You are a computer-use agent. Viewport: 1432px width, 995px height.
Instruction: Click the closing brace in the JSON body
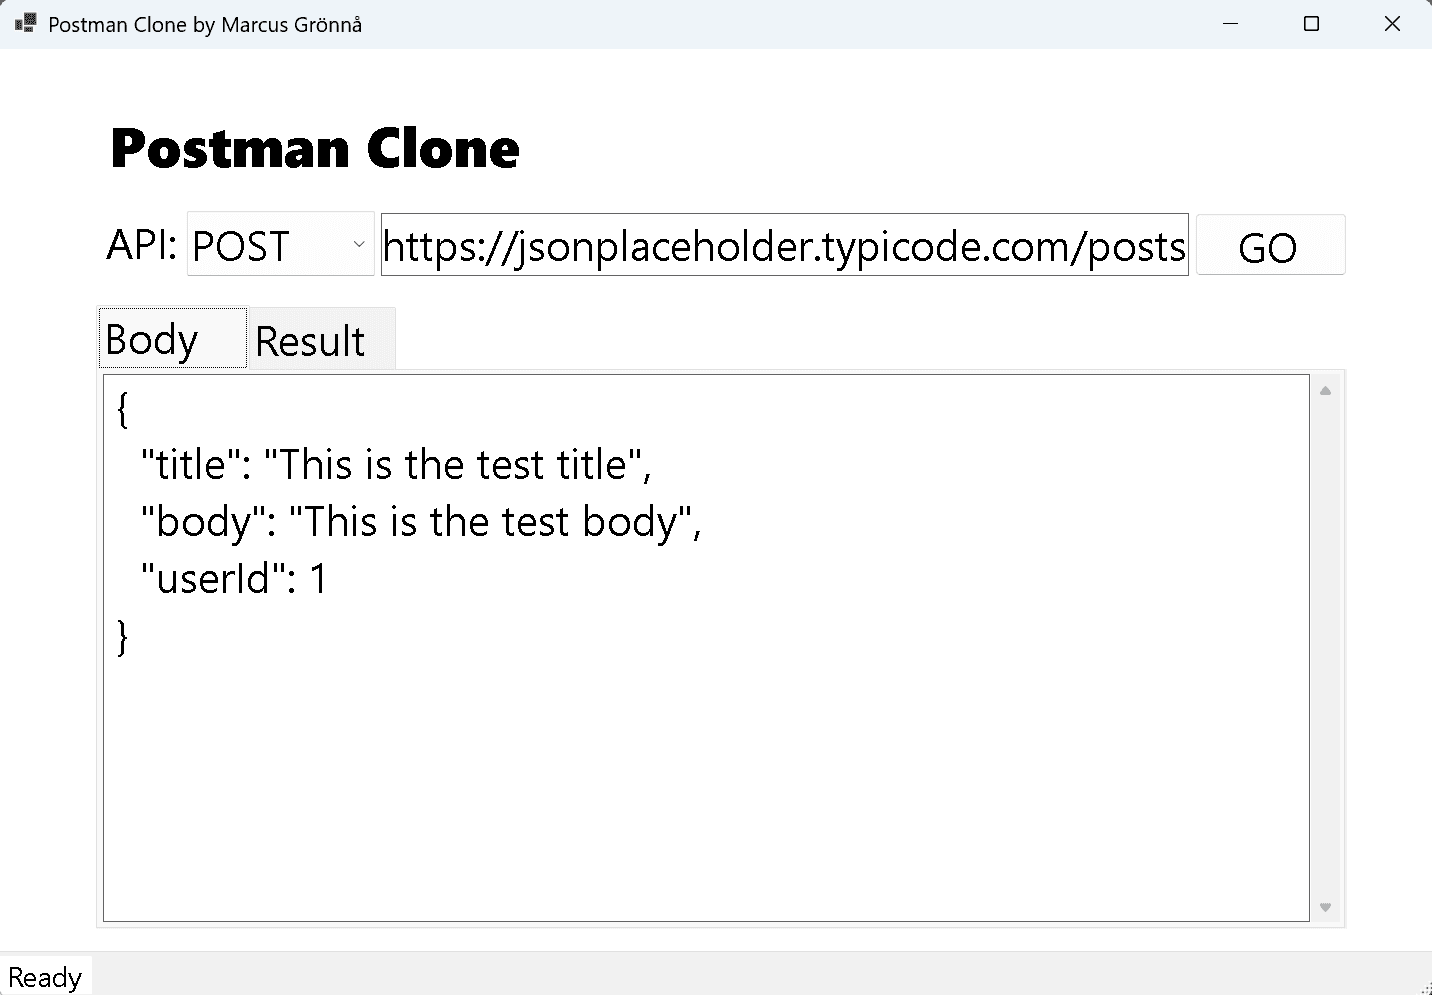(121, 637)
